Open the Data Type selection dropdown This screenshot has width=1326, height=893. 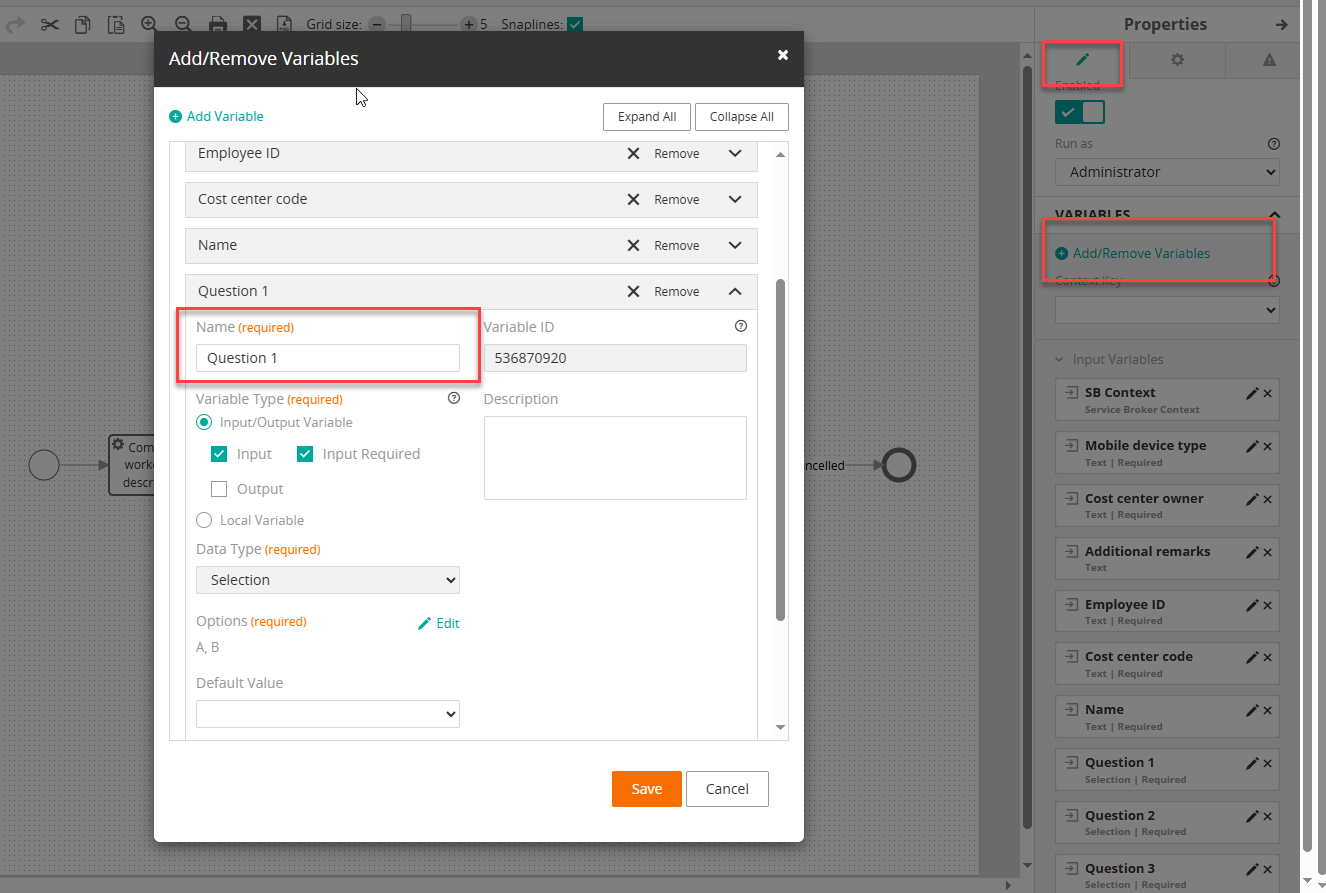coord(328,580)
